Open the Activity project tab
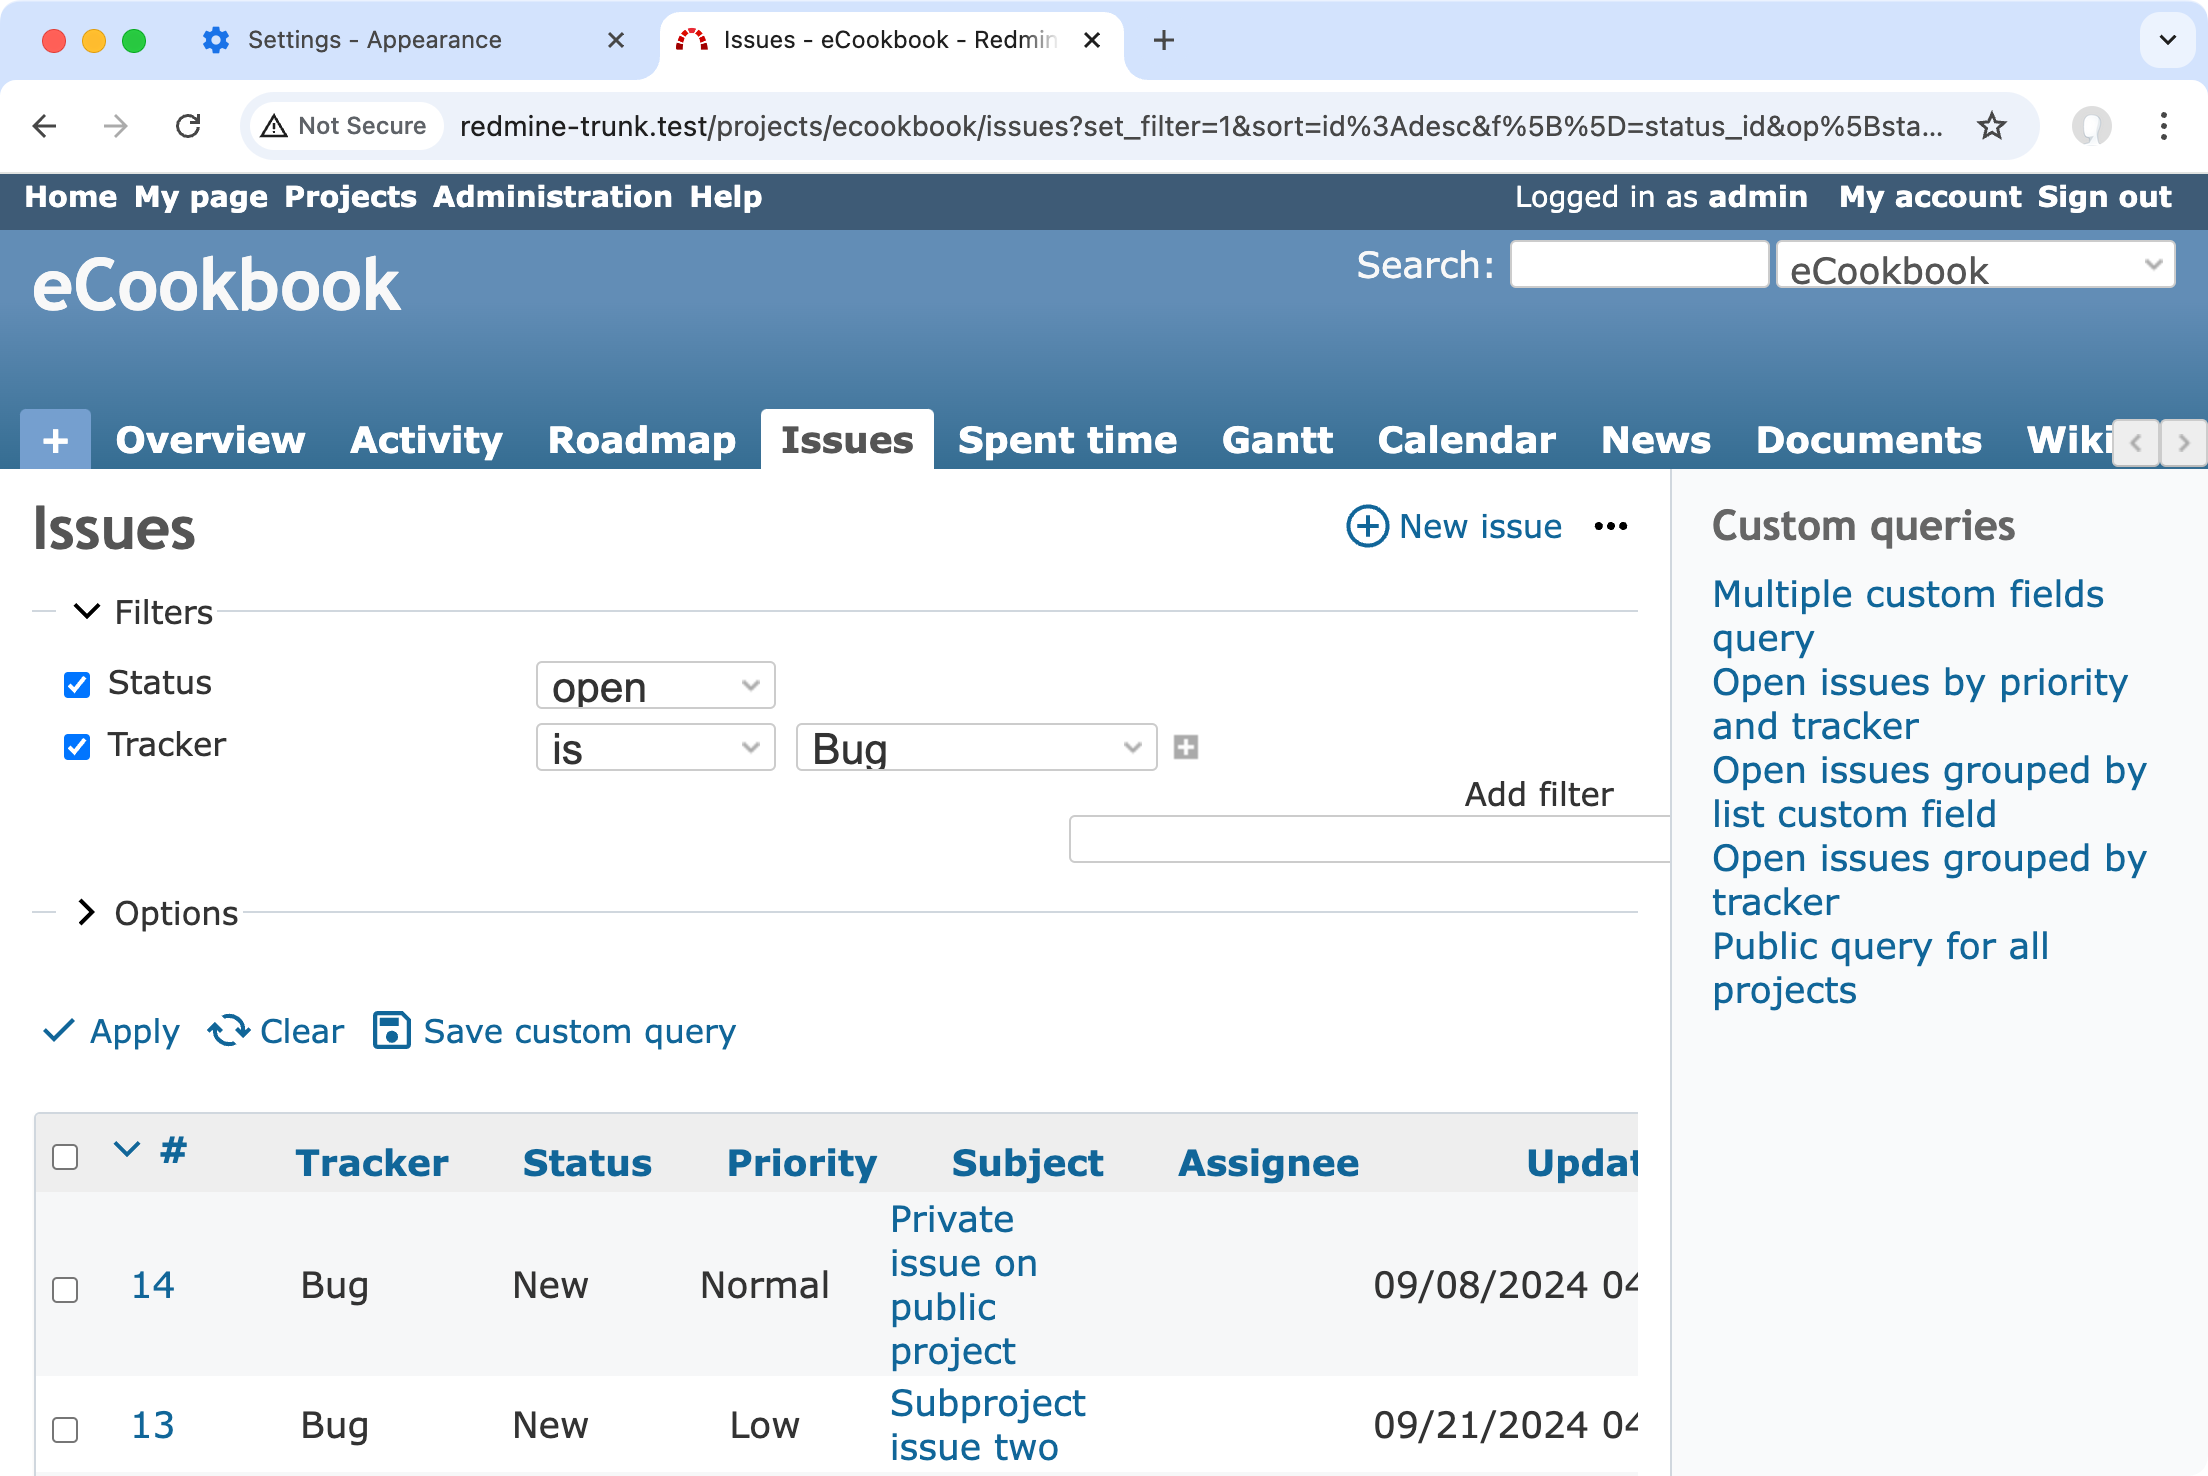Viewport: 2208px width, 1476px height. (x=426, y=440)
